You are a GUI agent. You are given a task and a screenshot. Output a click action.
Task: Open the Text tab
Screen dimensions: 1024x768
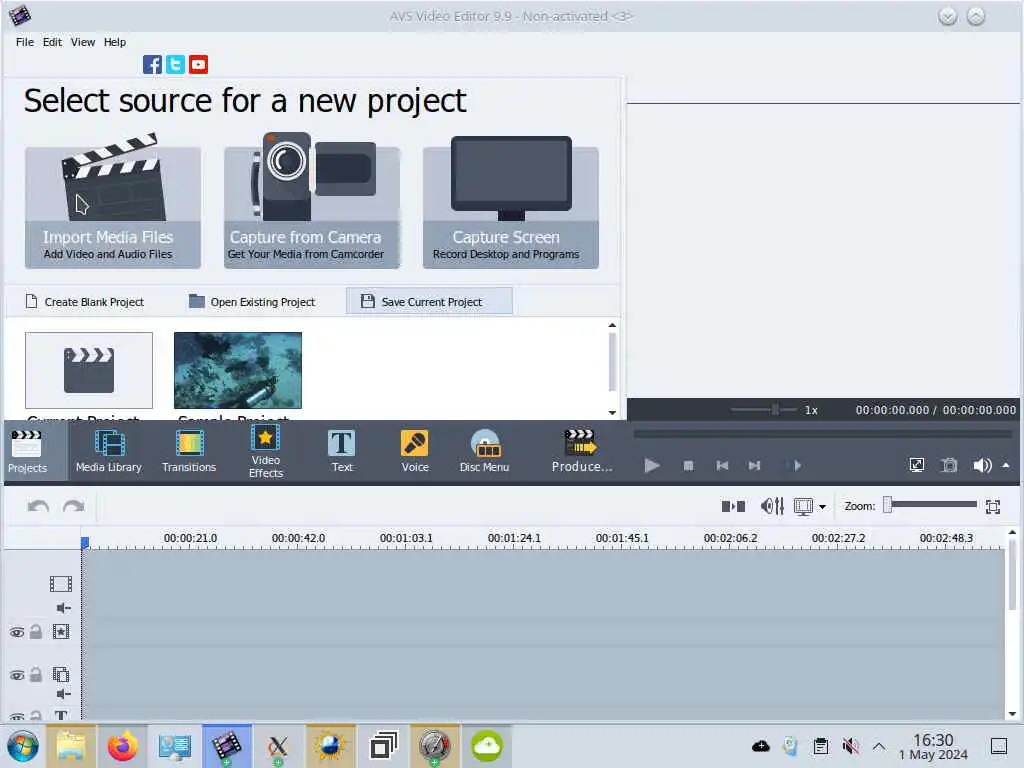342,452
